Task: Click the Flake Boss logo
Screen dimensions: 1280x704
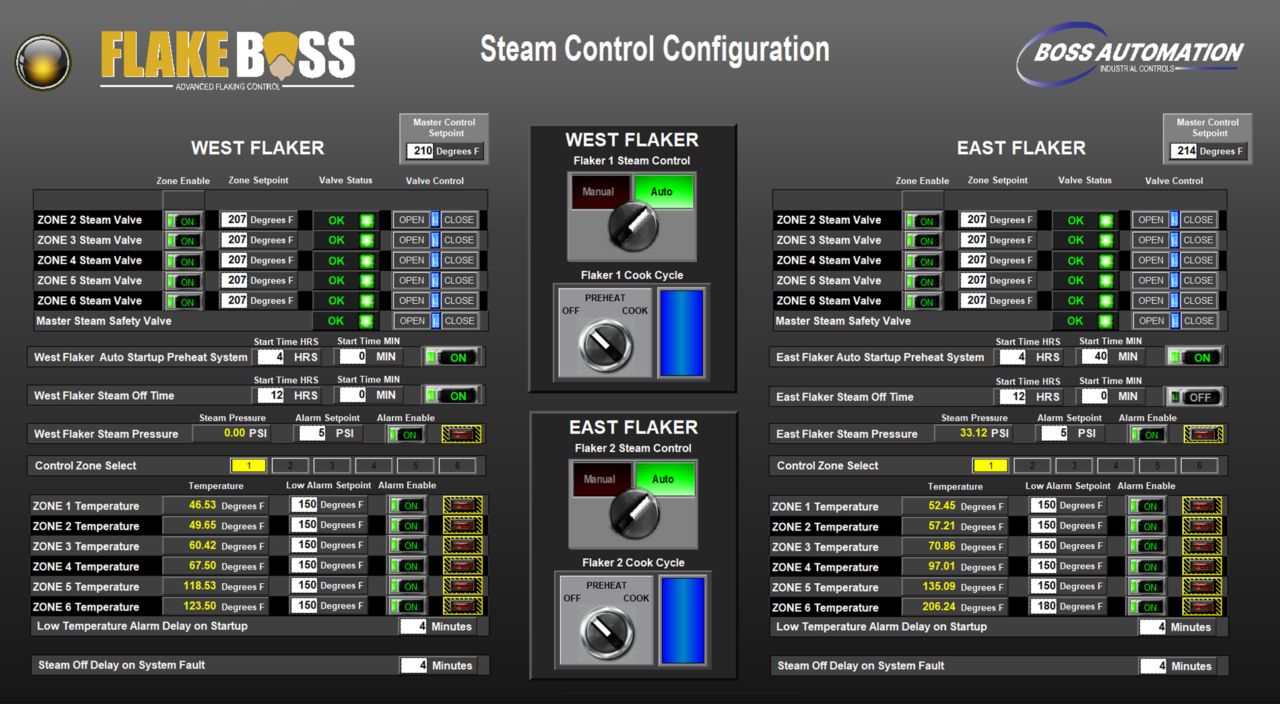Action: [x=226, y=58]
